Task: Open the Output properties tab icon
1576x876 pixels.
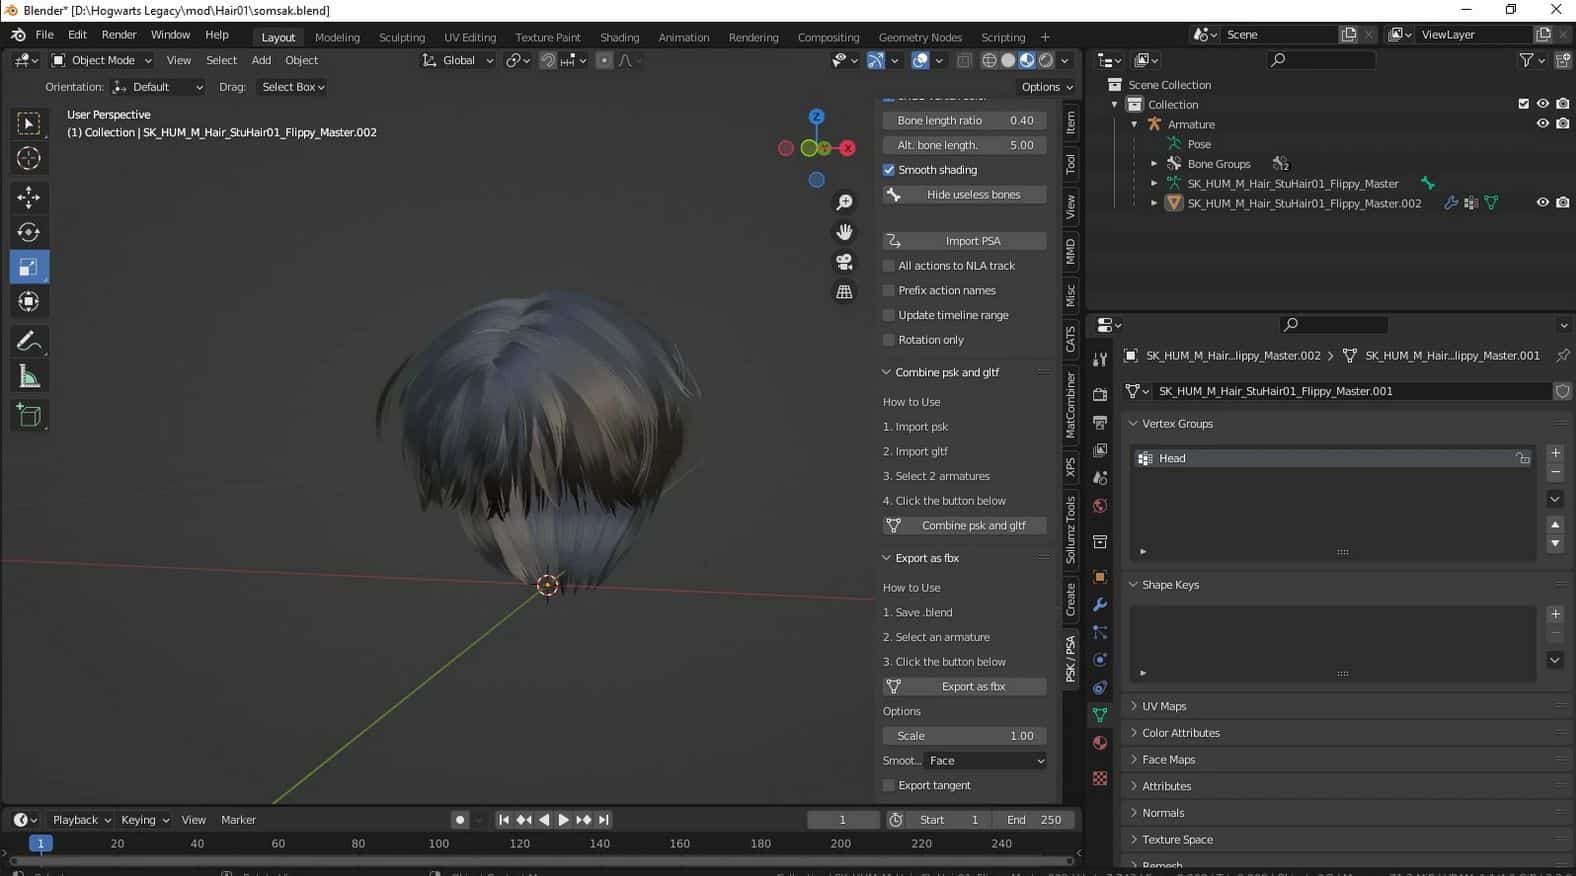Action: 1100,422
